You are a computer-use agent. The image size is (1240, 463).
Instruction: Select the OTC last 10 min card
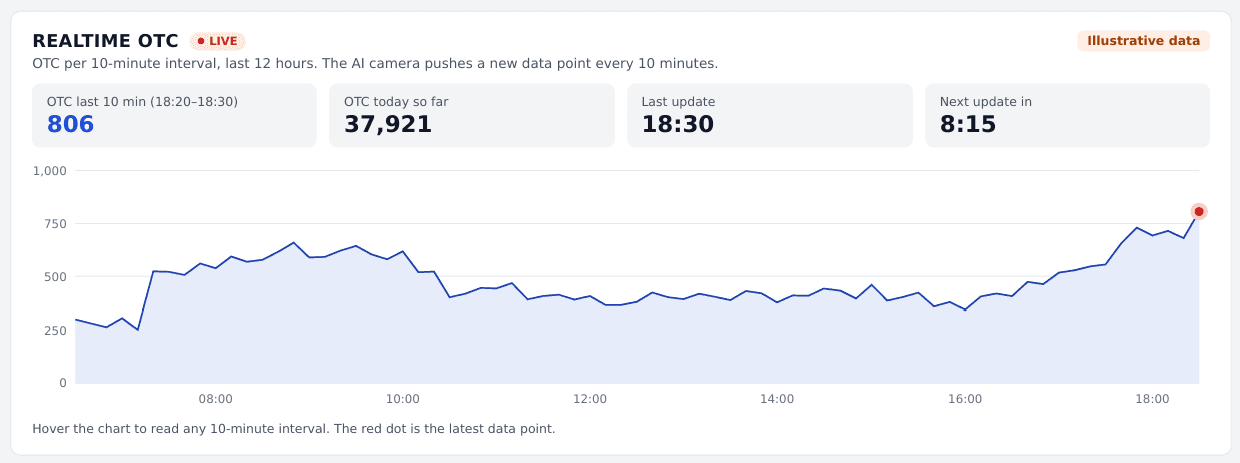[x=174, y=115]
